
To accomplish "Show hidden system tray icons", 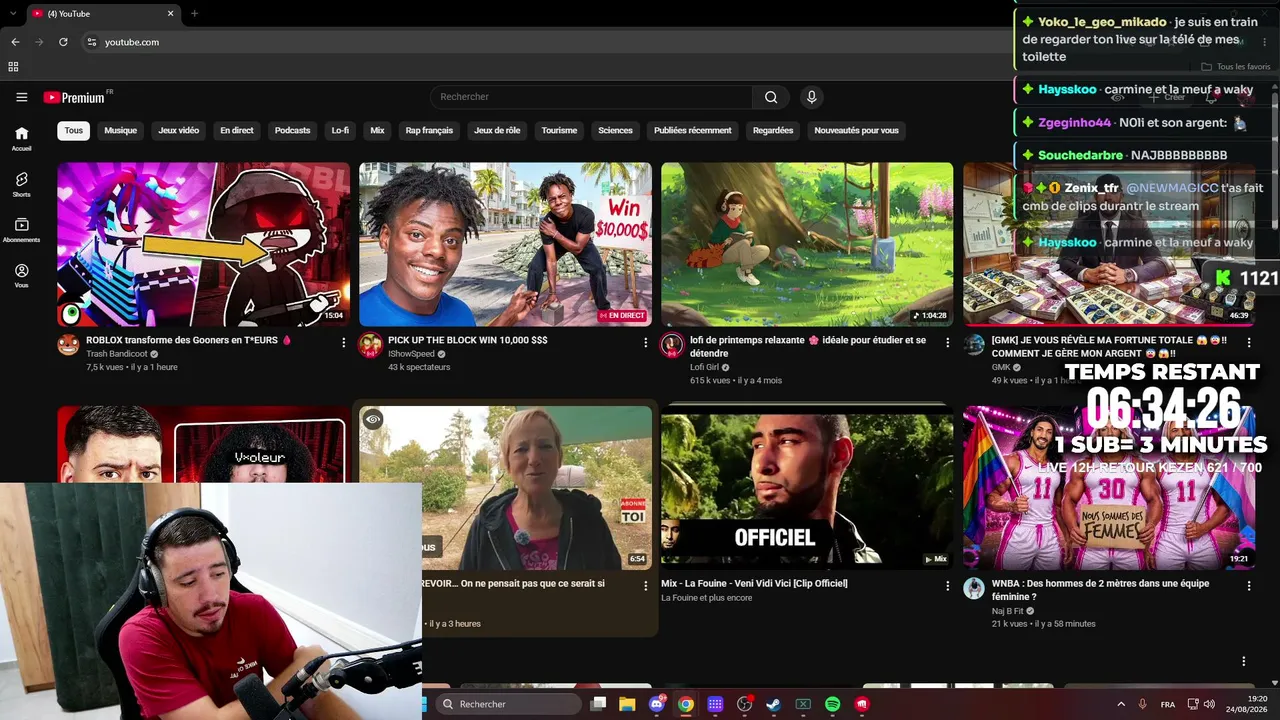I will [x=1121, y=704].
